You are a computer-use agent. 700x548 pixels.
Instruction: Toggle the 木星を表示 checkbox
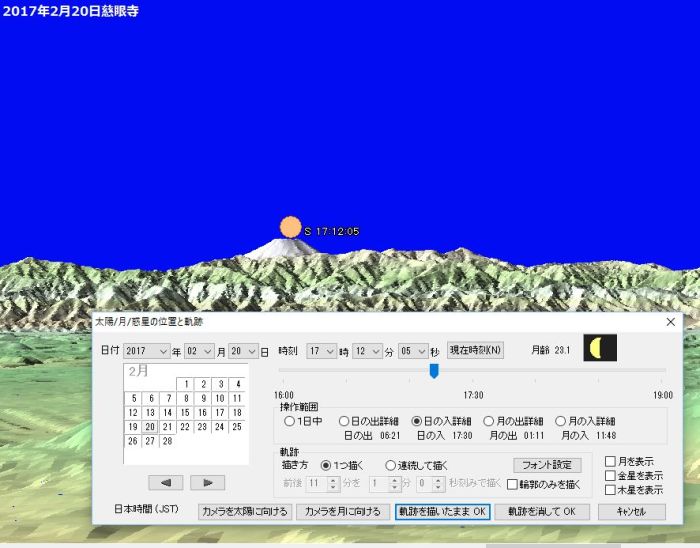[x=610, y=490]
